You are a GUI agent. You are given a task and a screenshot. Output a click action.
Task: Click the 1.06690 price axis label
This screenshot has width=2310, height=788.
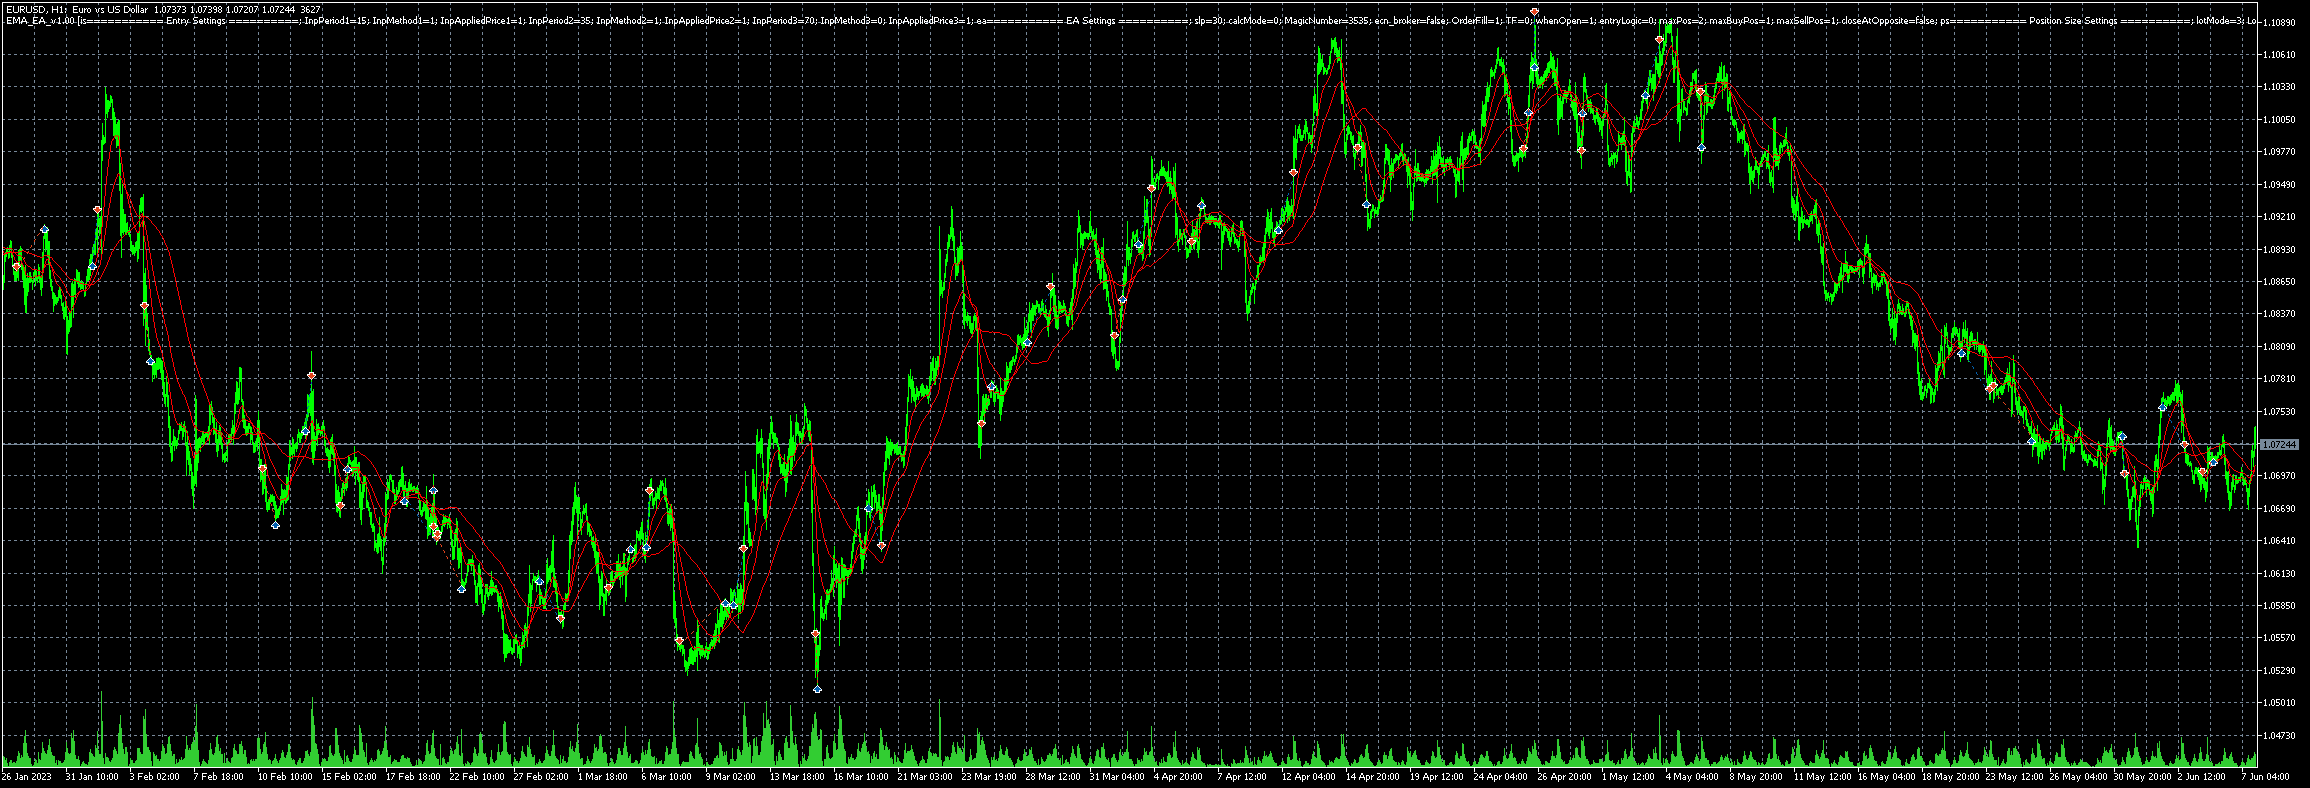(2281, 509)
